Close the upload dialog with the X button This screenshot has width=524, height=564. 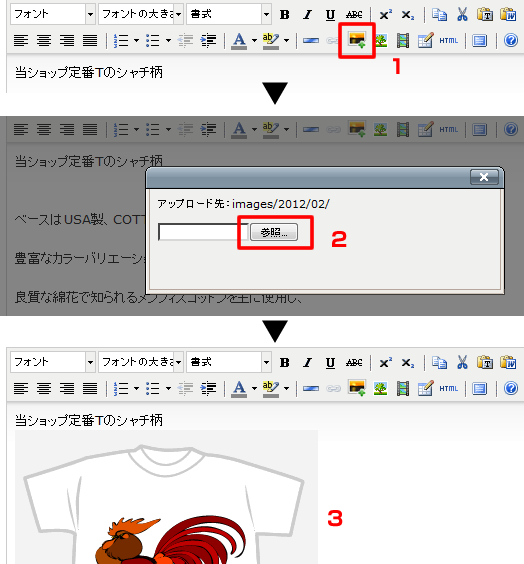pos(484,177)
